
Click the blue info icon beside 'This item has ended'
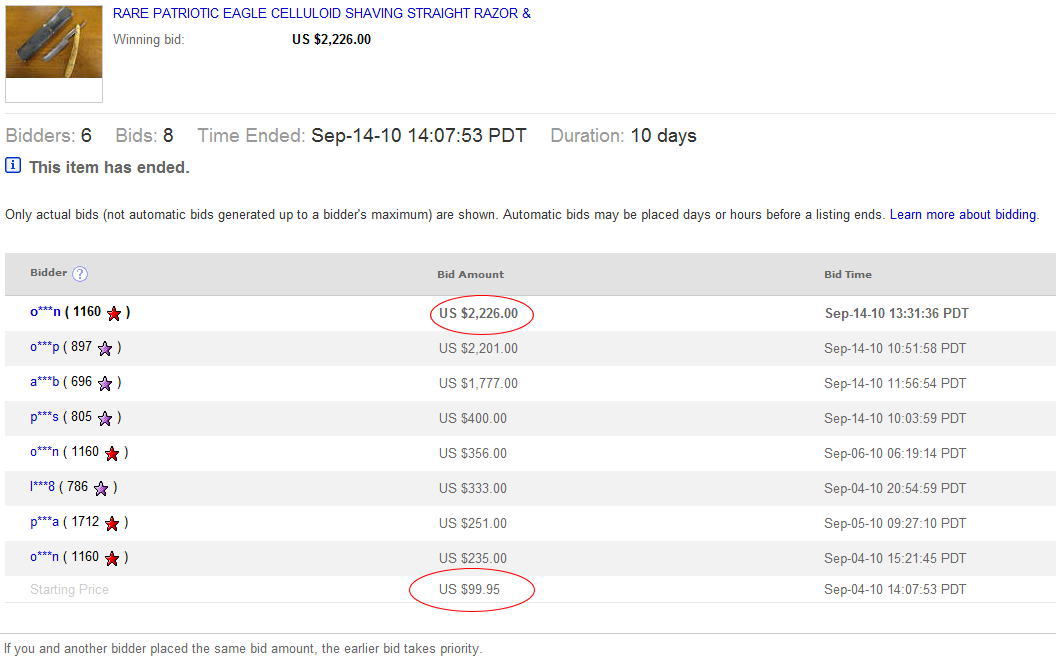(x=14, y=166)
